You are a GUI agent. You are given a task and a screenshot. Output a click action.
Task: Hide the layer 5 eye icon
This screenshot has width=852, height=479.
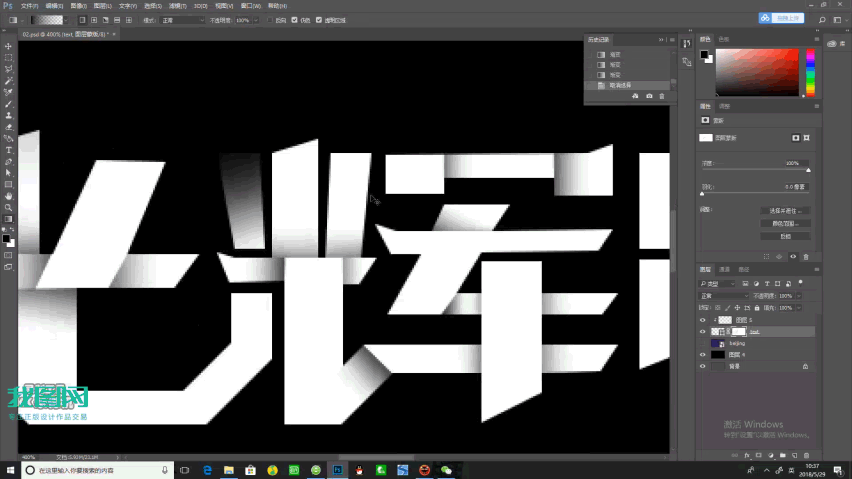703,320
